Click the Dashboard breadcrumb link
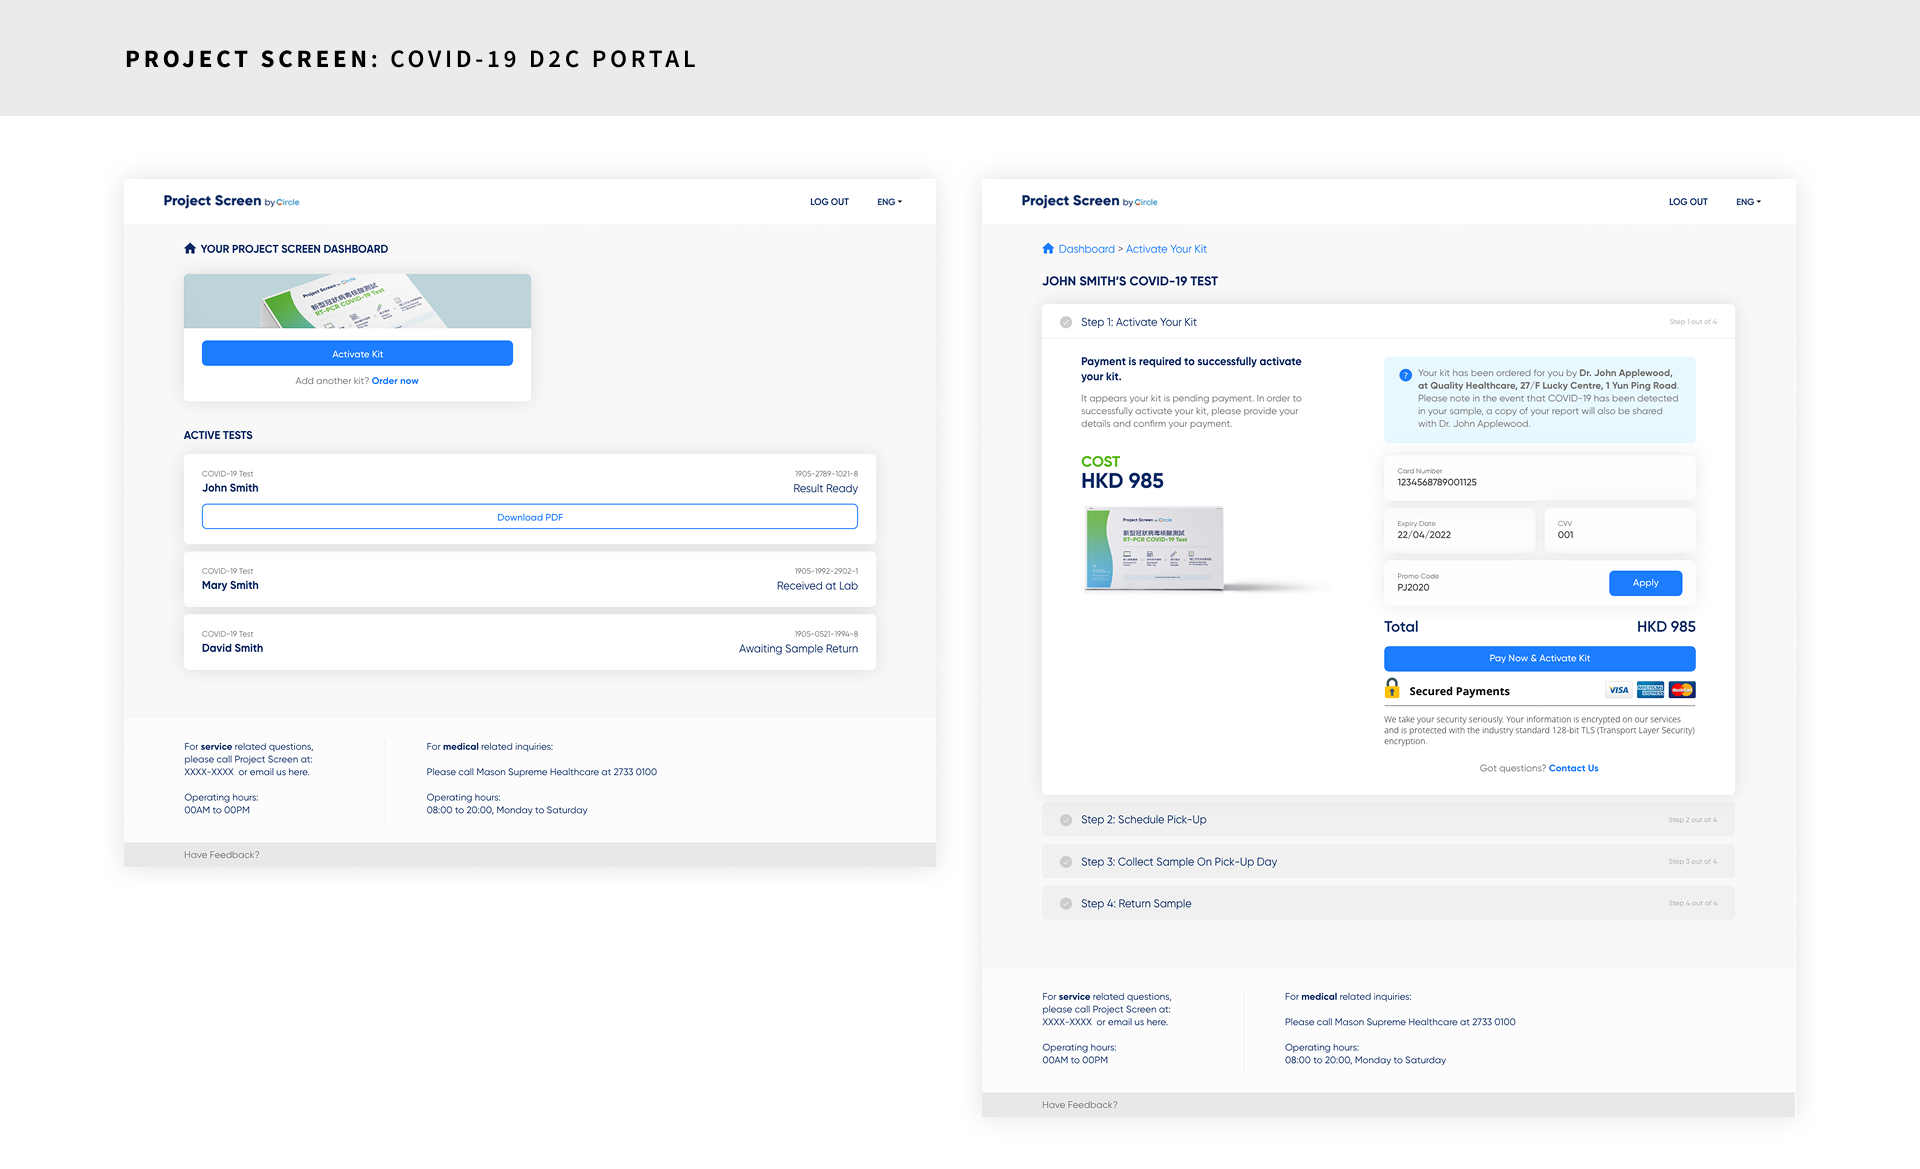 (x=1086, y=249)
